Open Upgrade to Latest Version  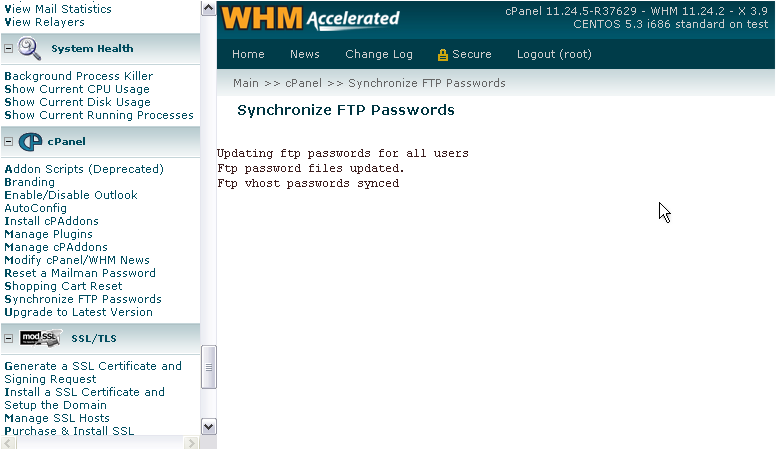[79, 312]
